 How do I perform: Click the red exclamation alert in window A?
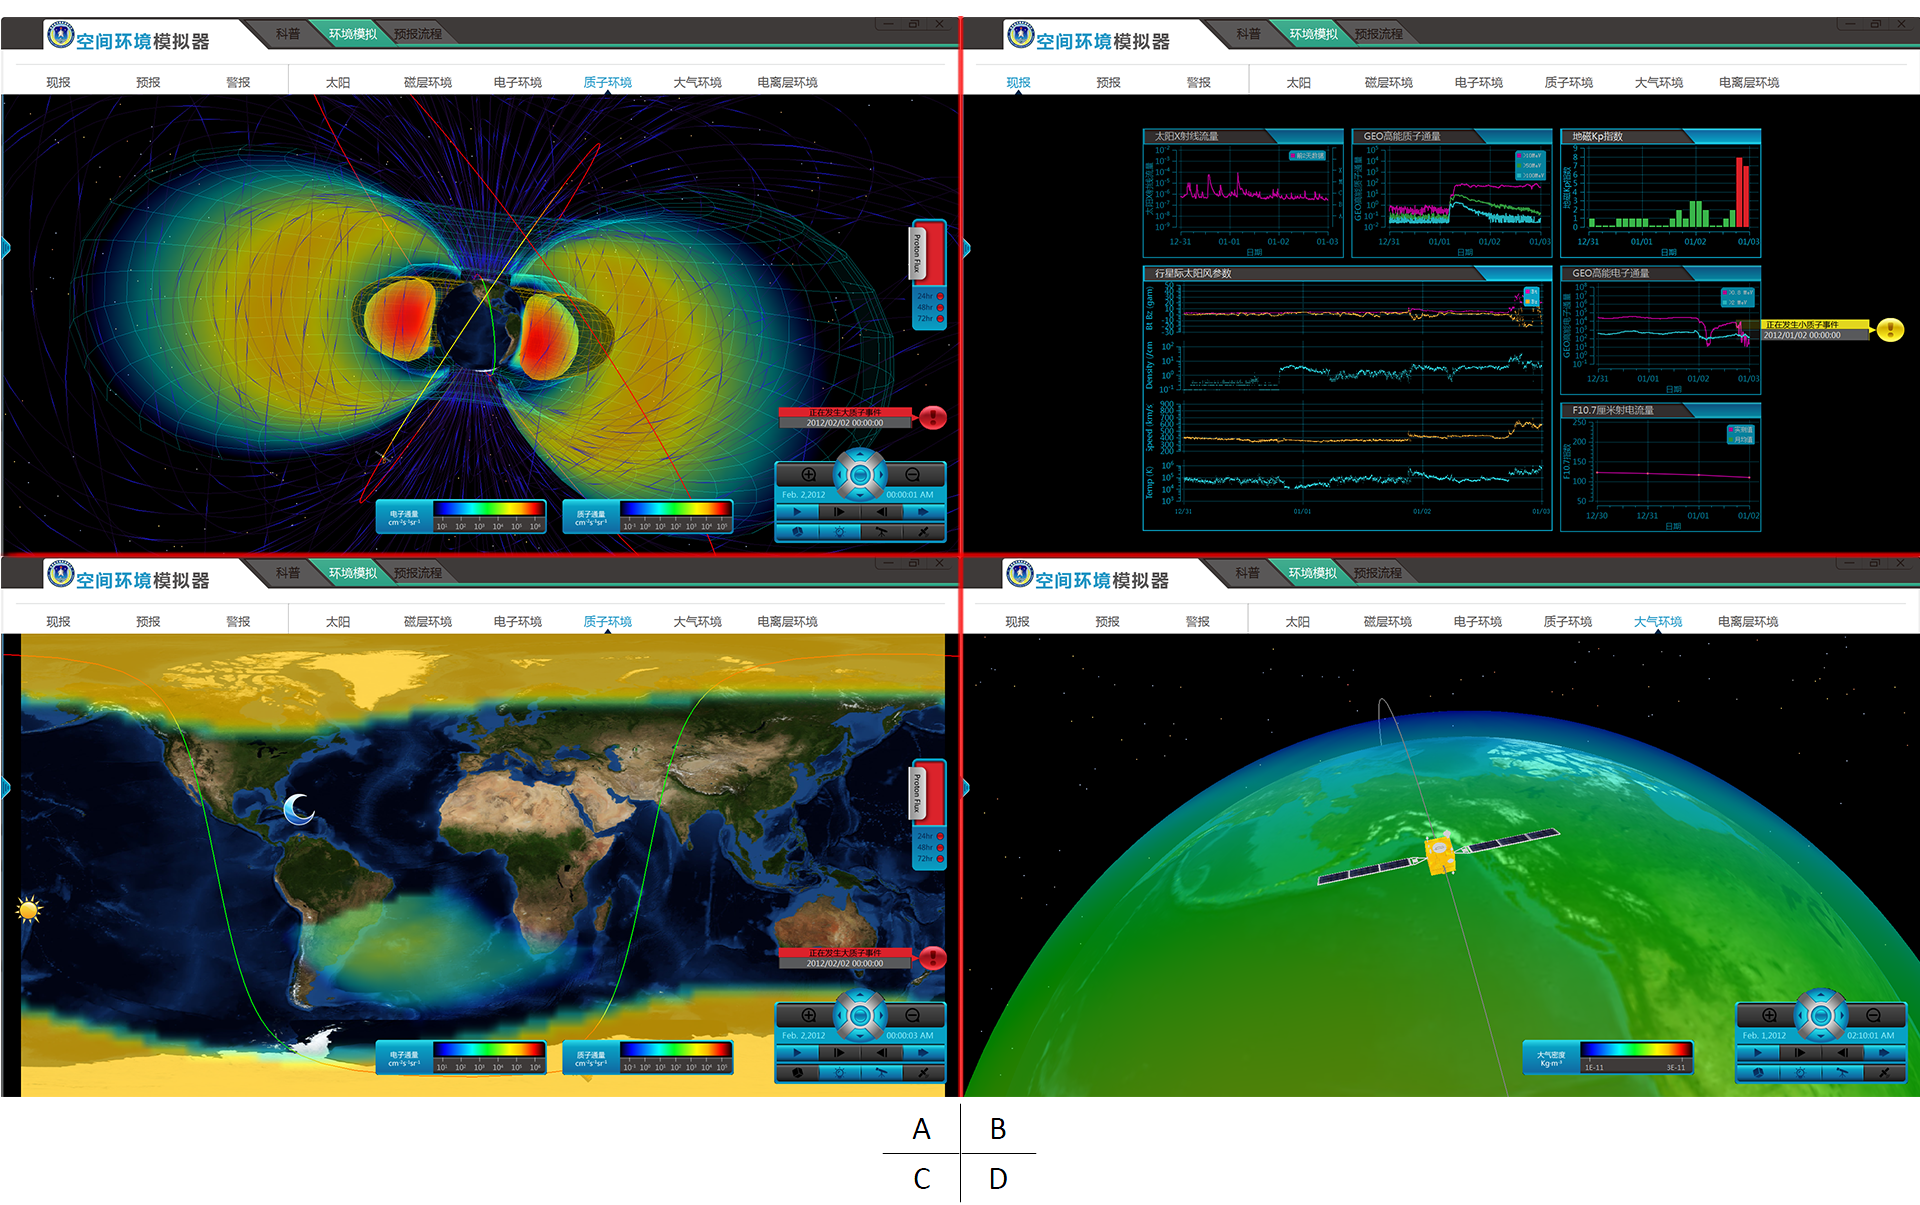pyautogui.click(x=933, y=417)
